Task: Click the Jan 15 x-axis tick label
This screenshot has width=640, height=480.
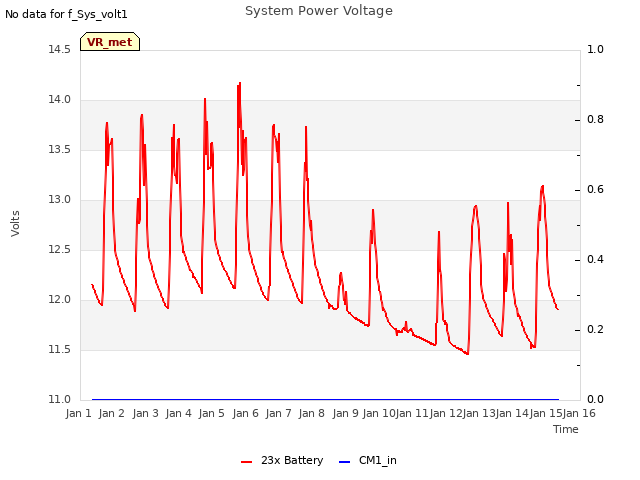Action: point(546,413)
